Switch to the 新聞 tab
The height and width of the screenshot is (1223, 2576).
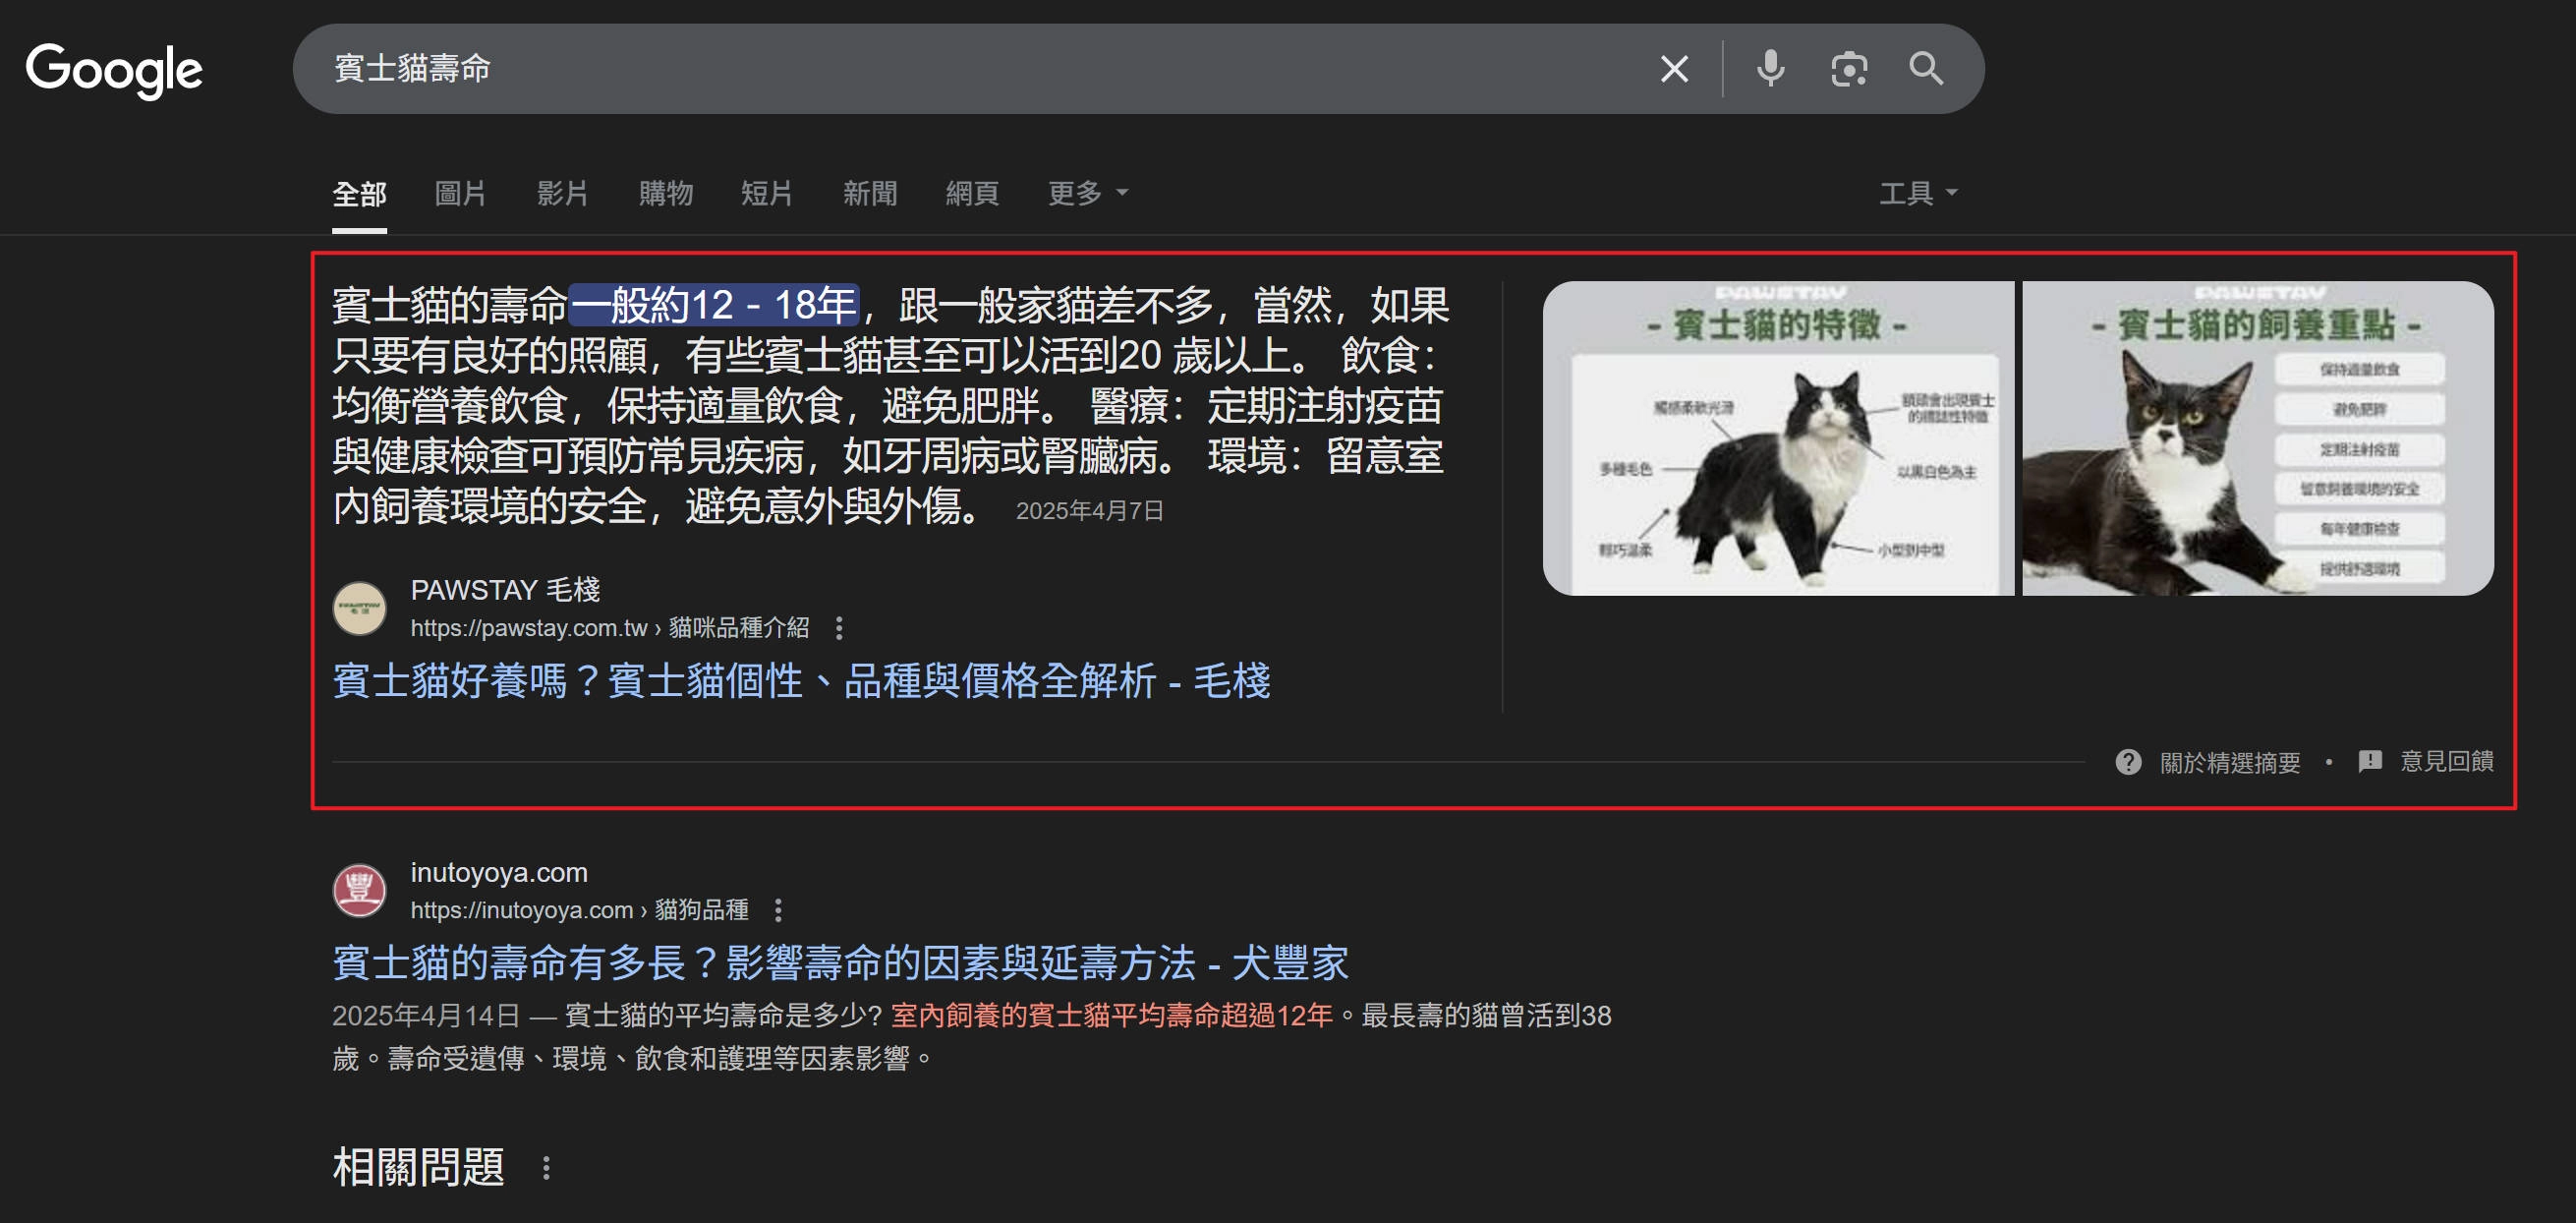[x=869, y=193]
